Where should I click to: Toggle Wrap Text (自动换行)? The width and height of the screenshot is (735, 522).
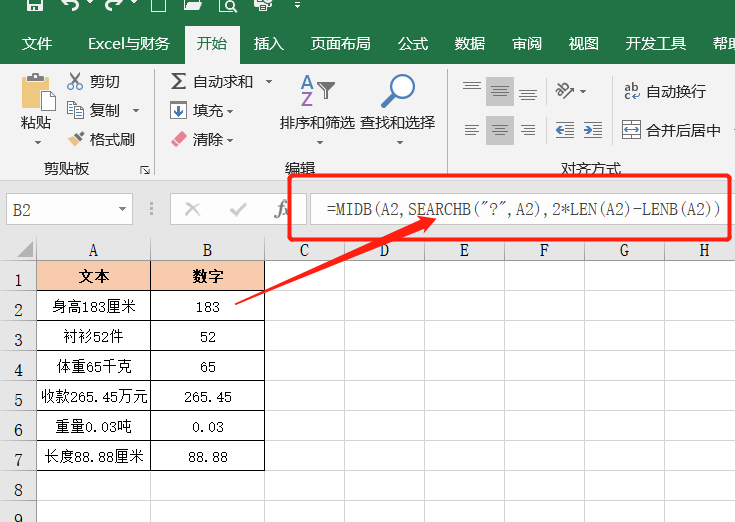coord(665,91)
